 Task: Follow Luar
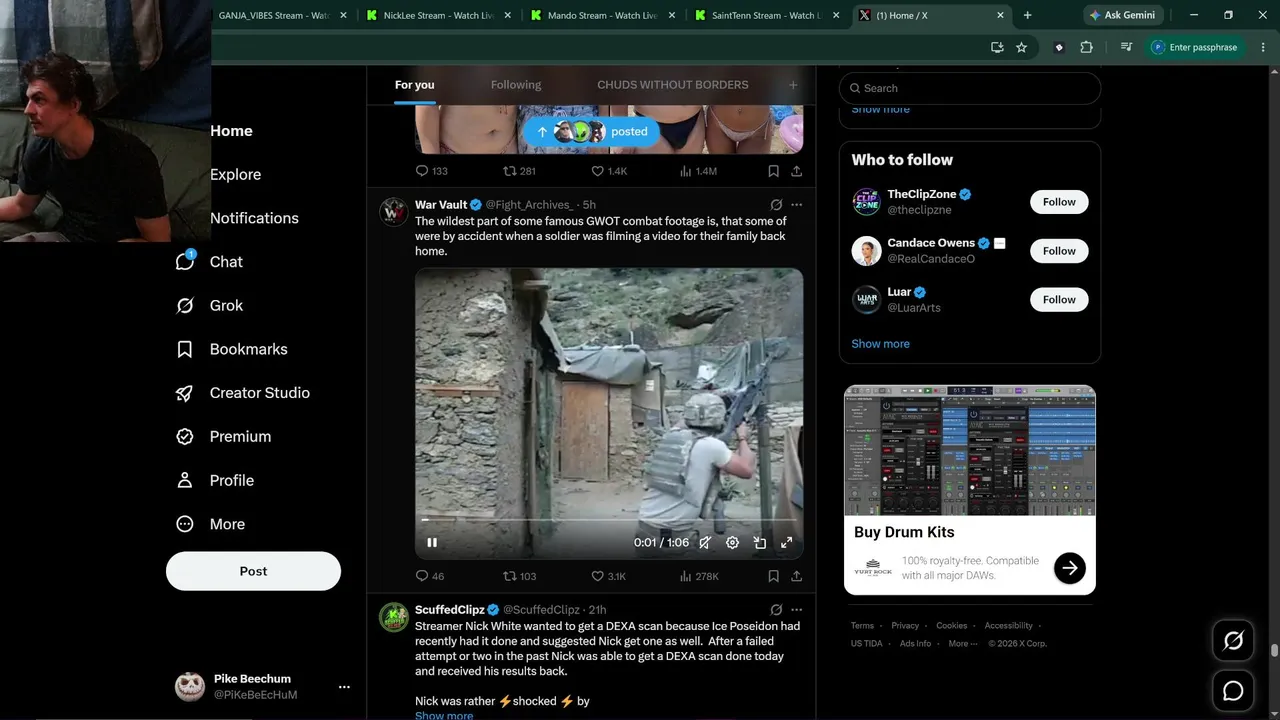point(1059,300)
